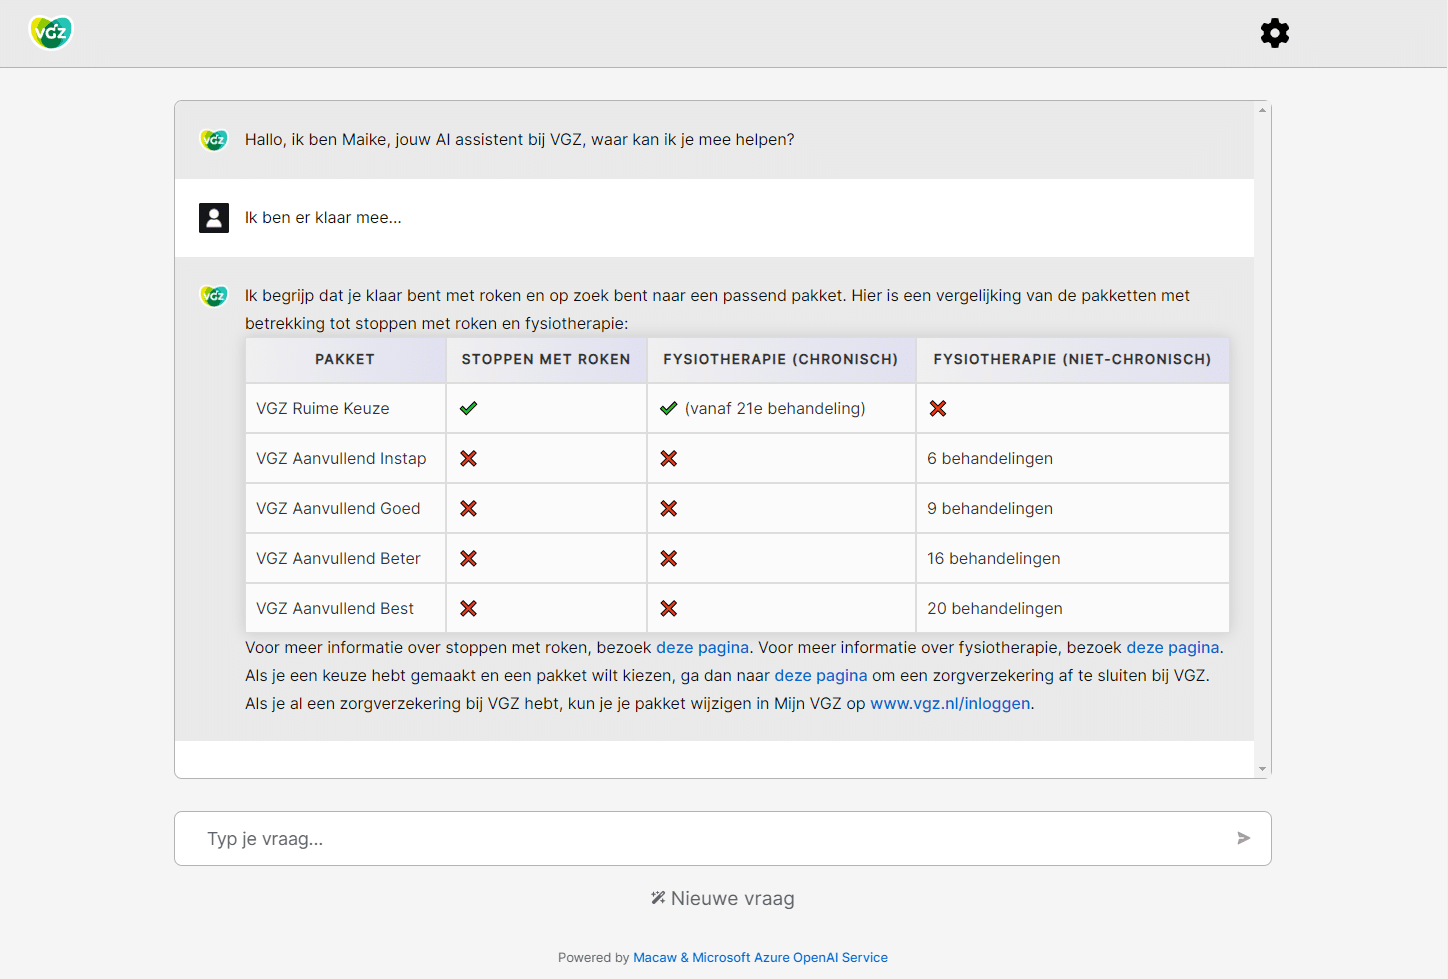The height and width of the screenshot is (979, 1448).
Task: Click the '6 behandelingen' cell
Action: [x=1072, y=458]
